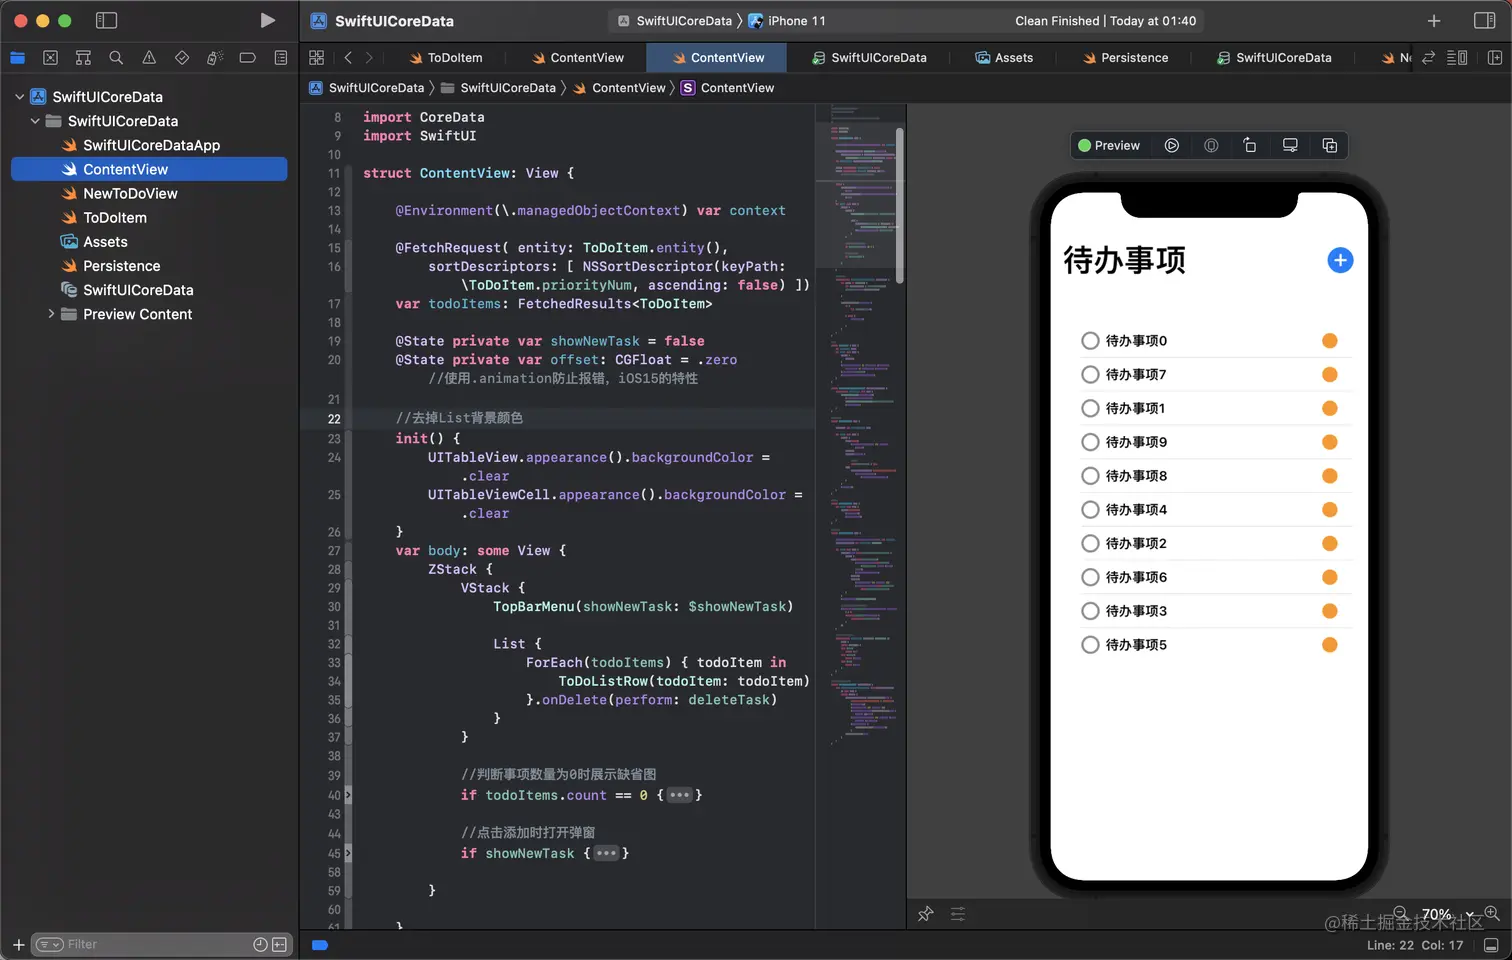Screen dimensions: 1512x960
Task: Toggle the circle next to 待办事项4
Action: pyautogui.click(x=1090, y=510)
